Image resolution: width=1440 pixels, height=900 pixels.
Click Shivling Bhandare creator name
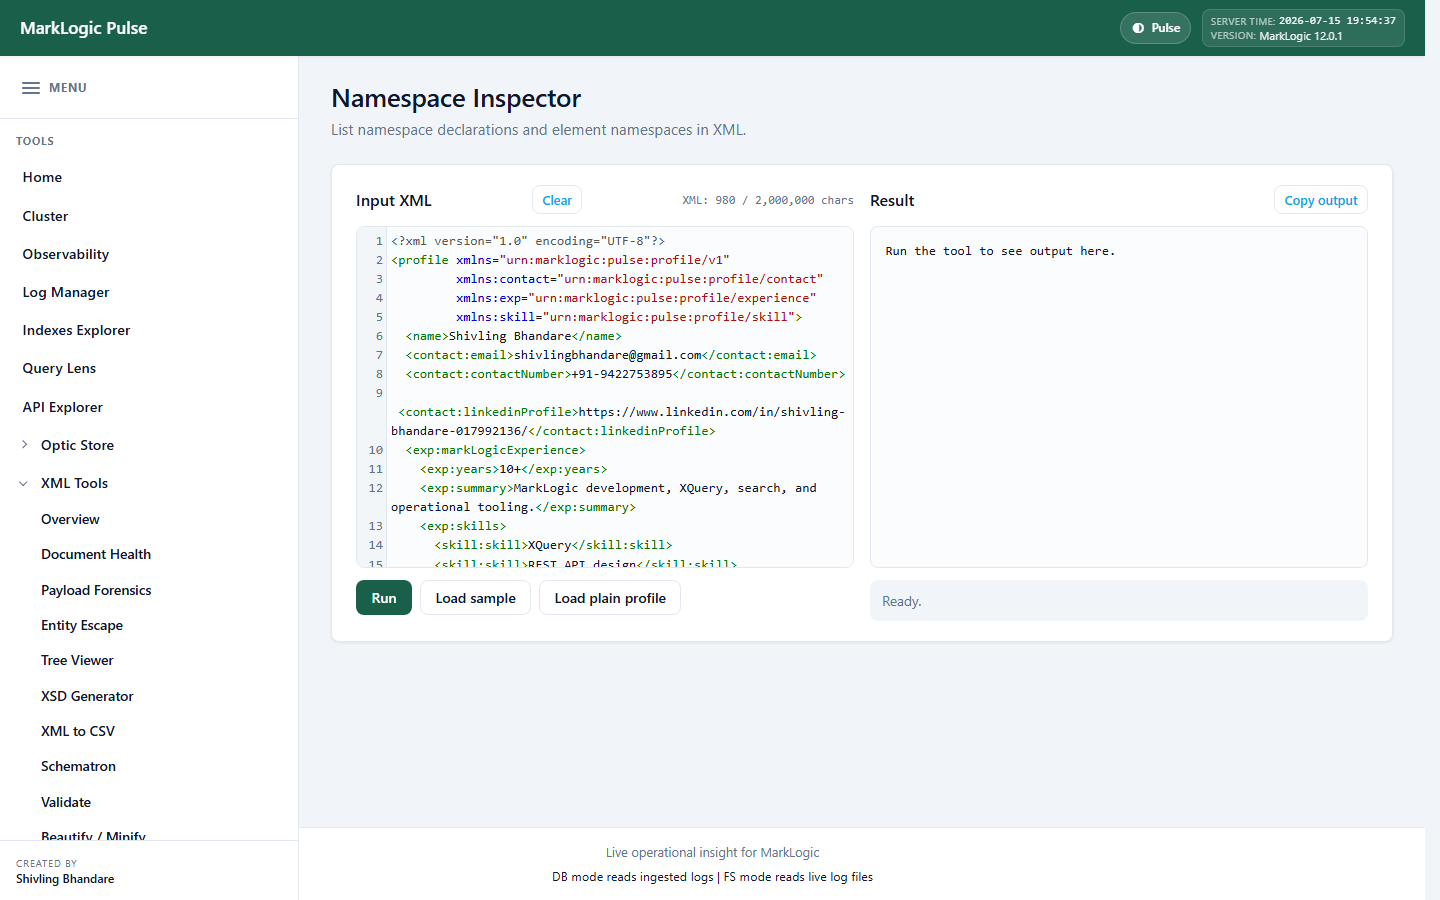(x=65, y=879)
